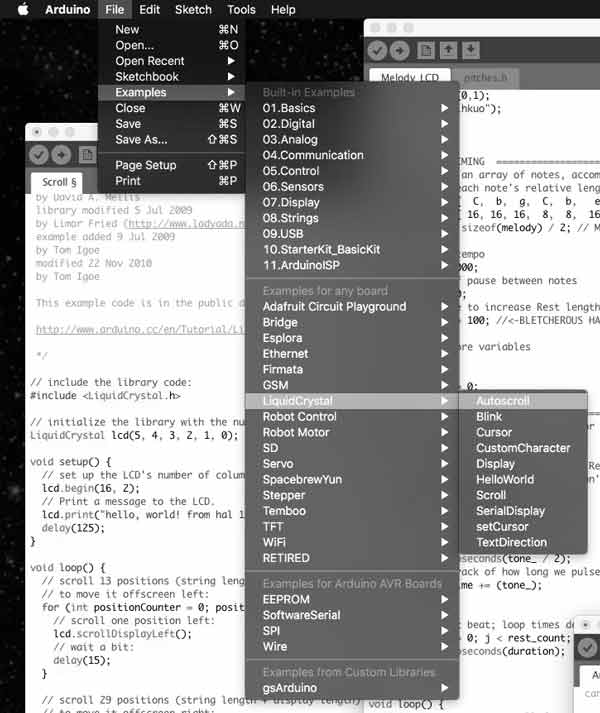Open Firmata library examples

coord(352,369)
